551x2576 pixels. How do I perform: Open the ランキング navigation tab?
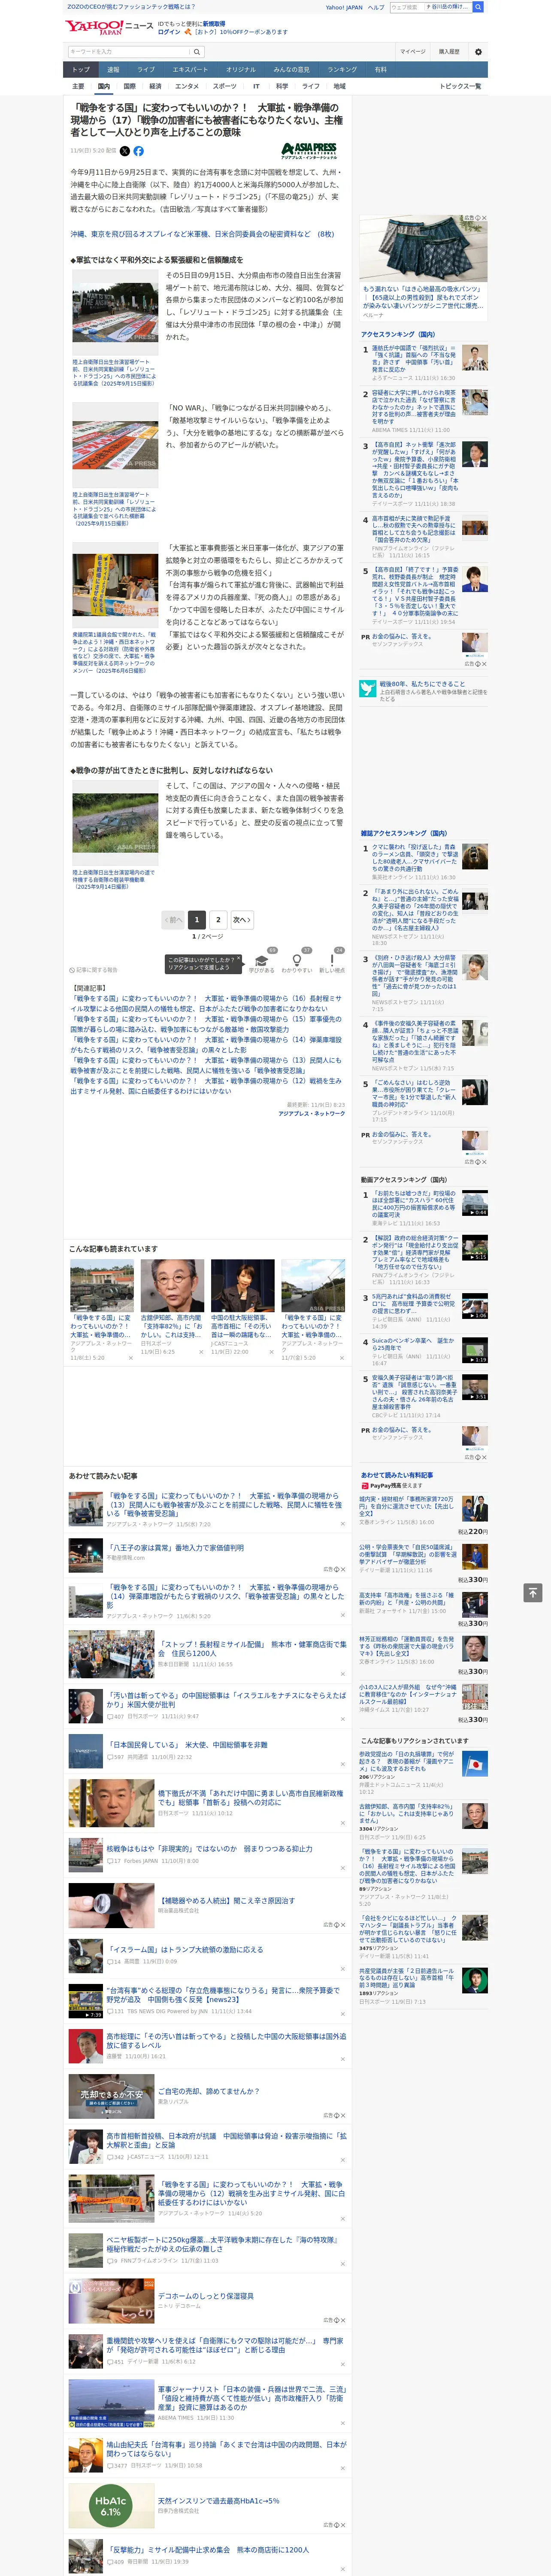coord(342,70)
